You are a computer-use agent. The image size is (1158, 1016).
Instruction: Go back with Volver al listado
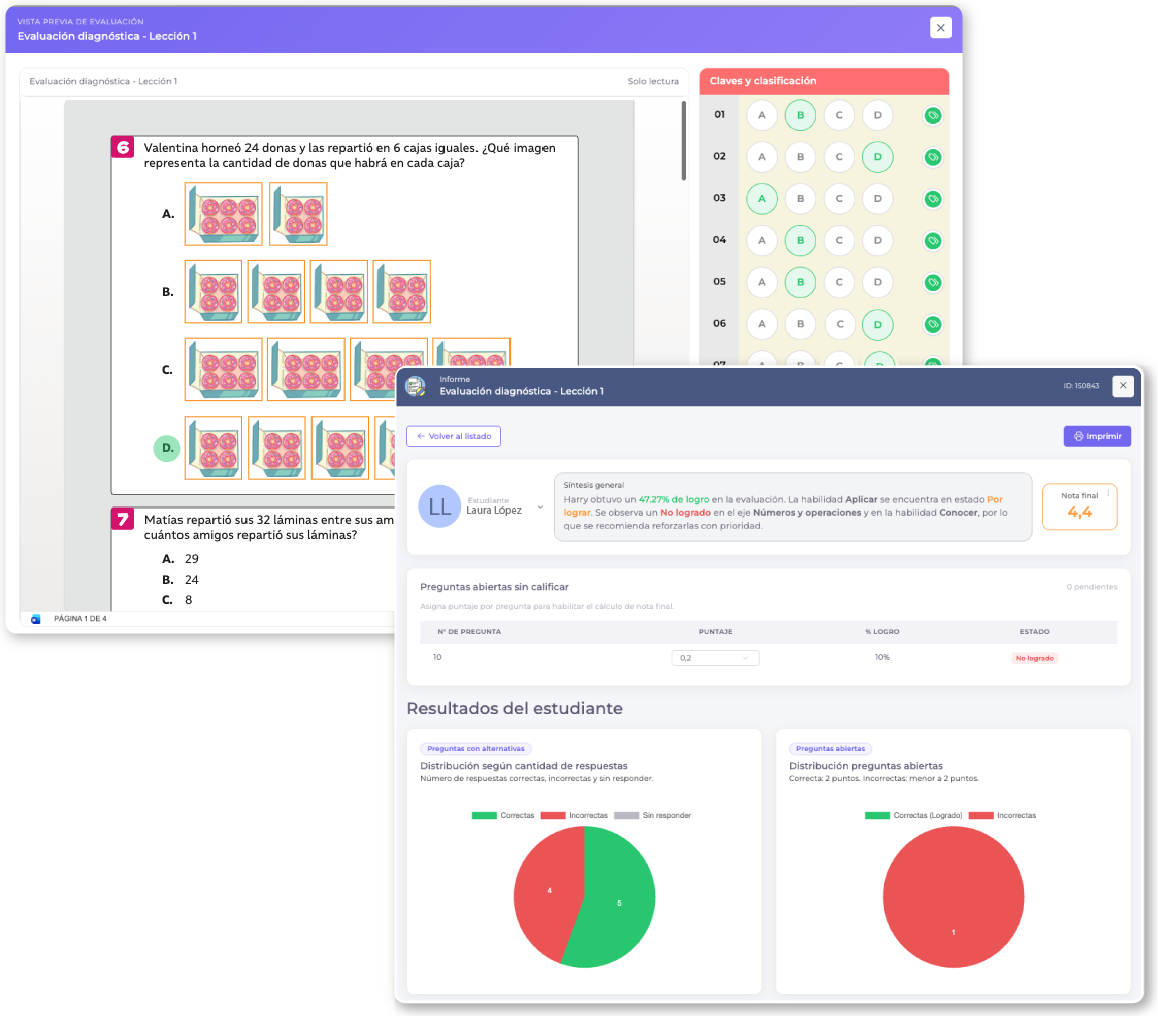[x=453, y=436]
